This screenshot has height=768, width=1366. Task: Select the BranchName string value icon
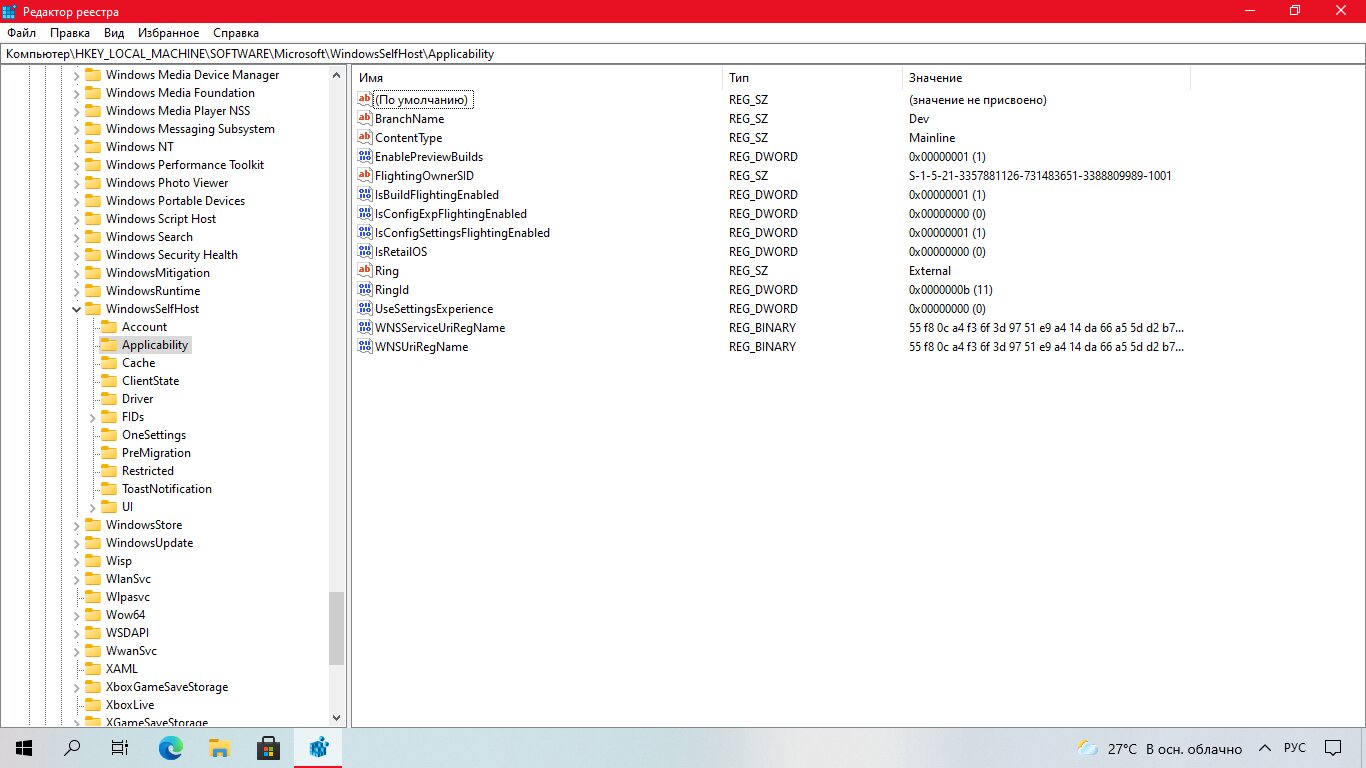(365, 119)
